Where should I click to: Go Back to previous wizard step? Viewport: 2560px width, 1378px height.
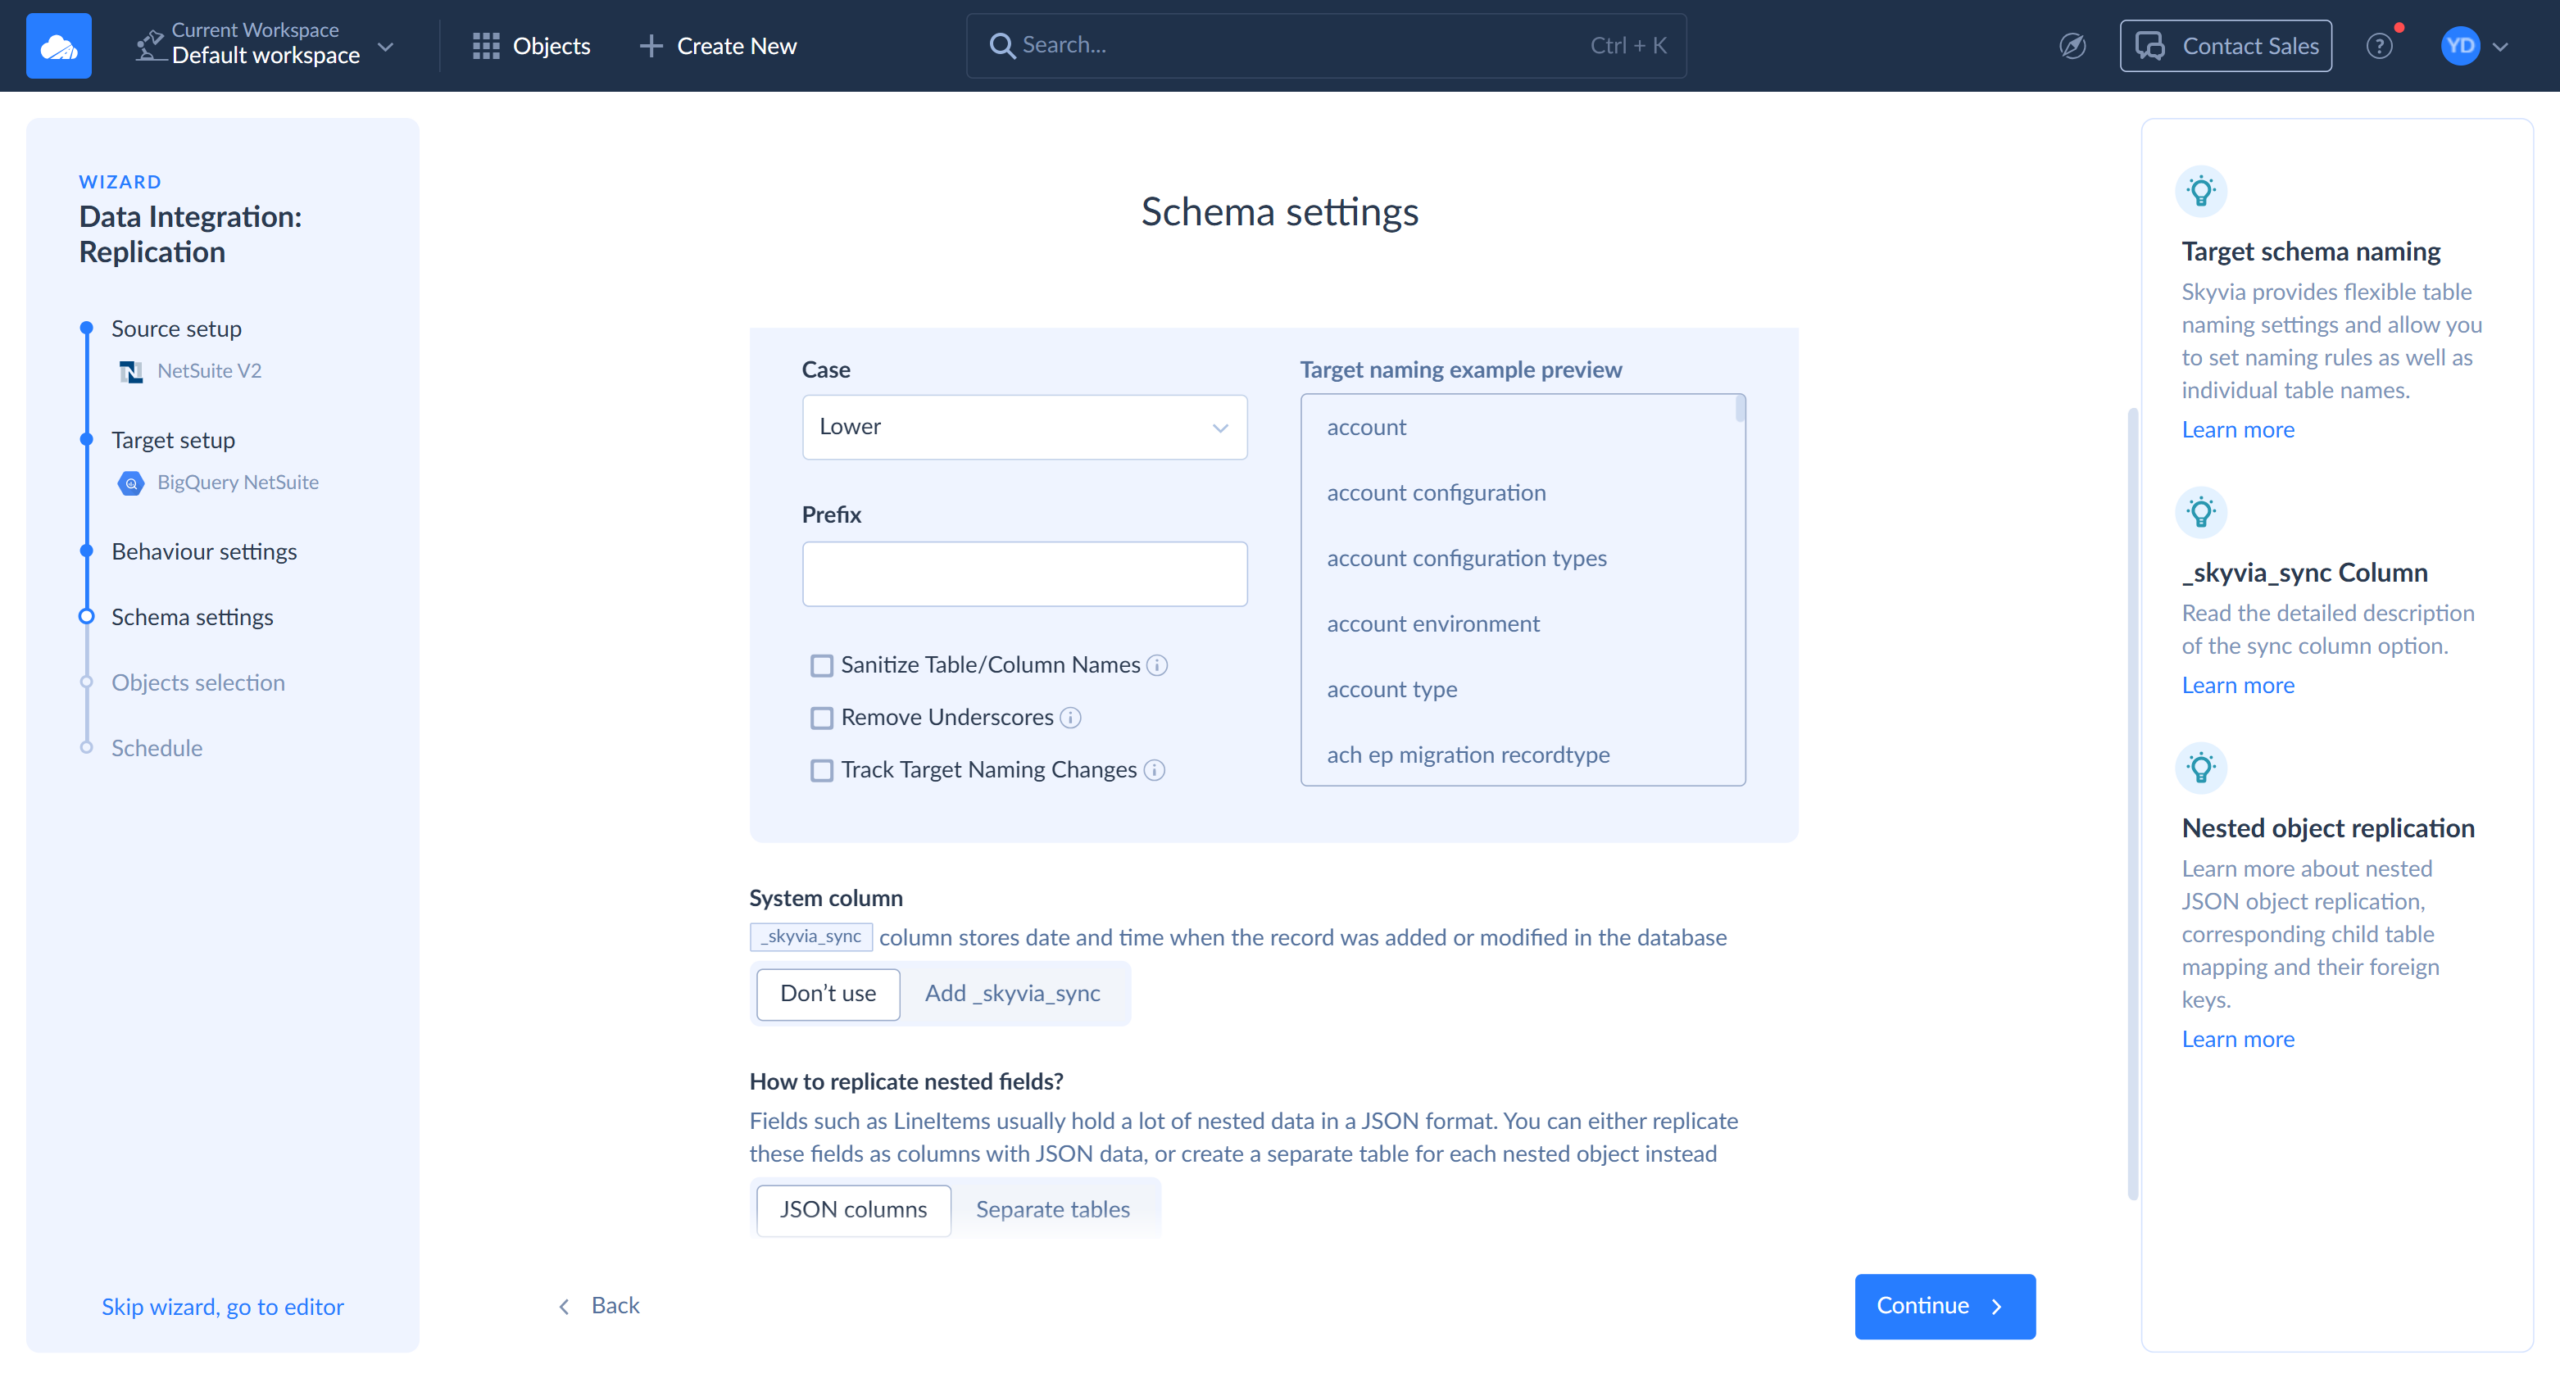click(x=599, y=1306)
